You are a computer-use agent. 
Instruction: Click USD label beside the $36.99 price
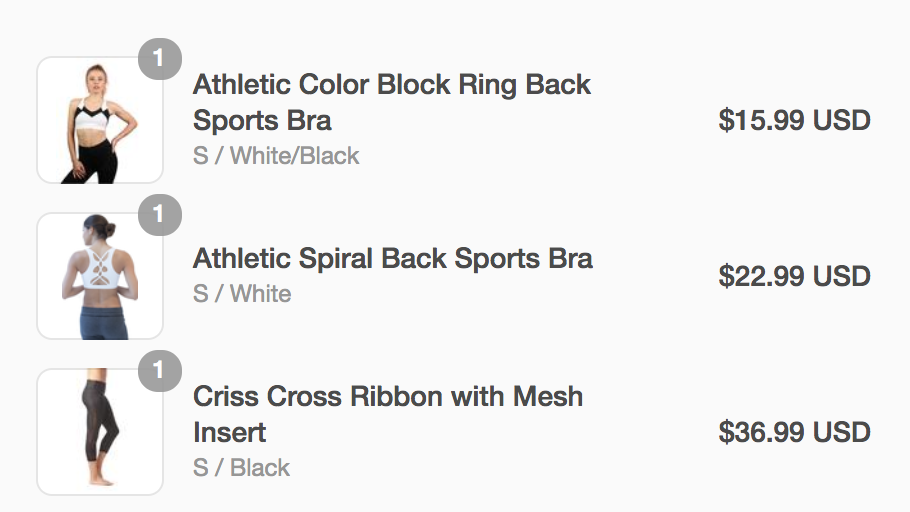841,433
